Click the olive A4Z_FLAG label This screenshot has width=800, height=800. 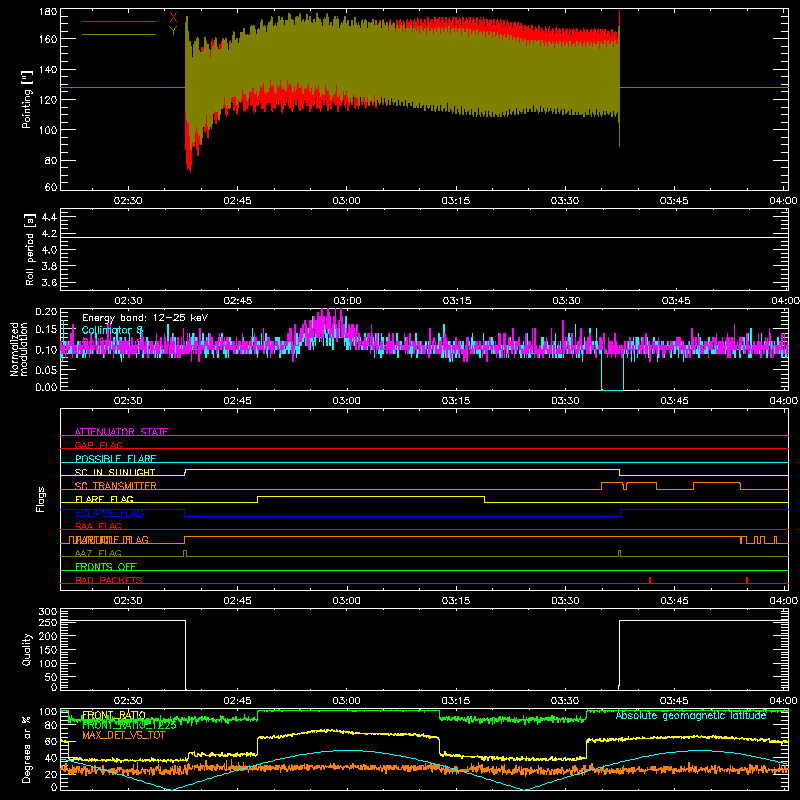click(98, 553)
